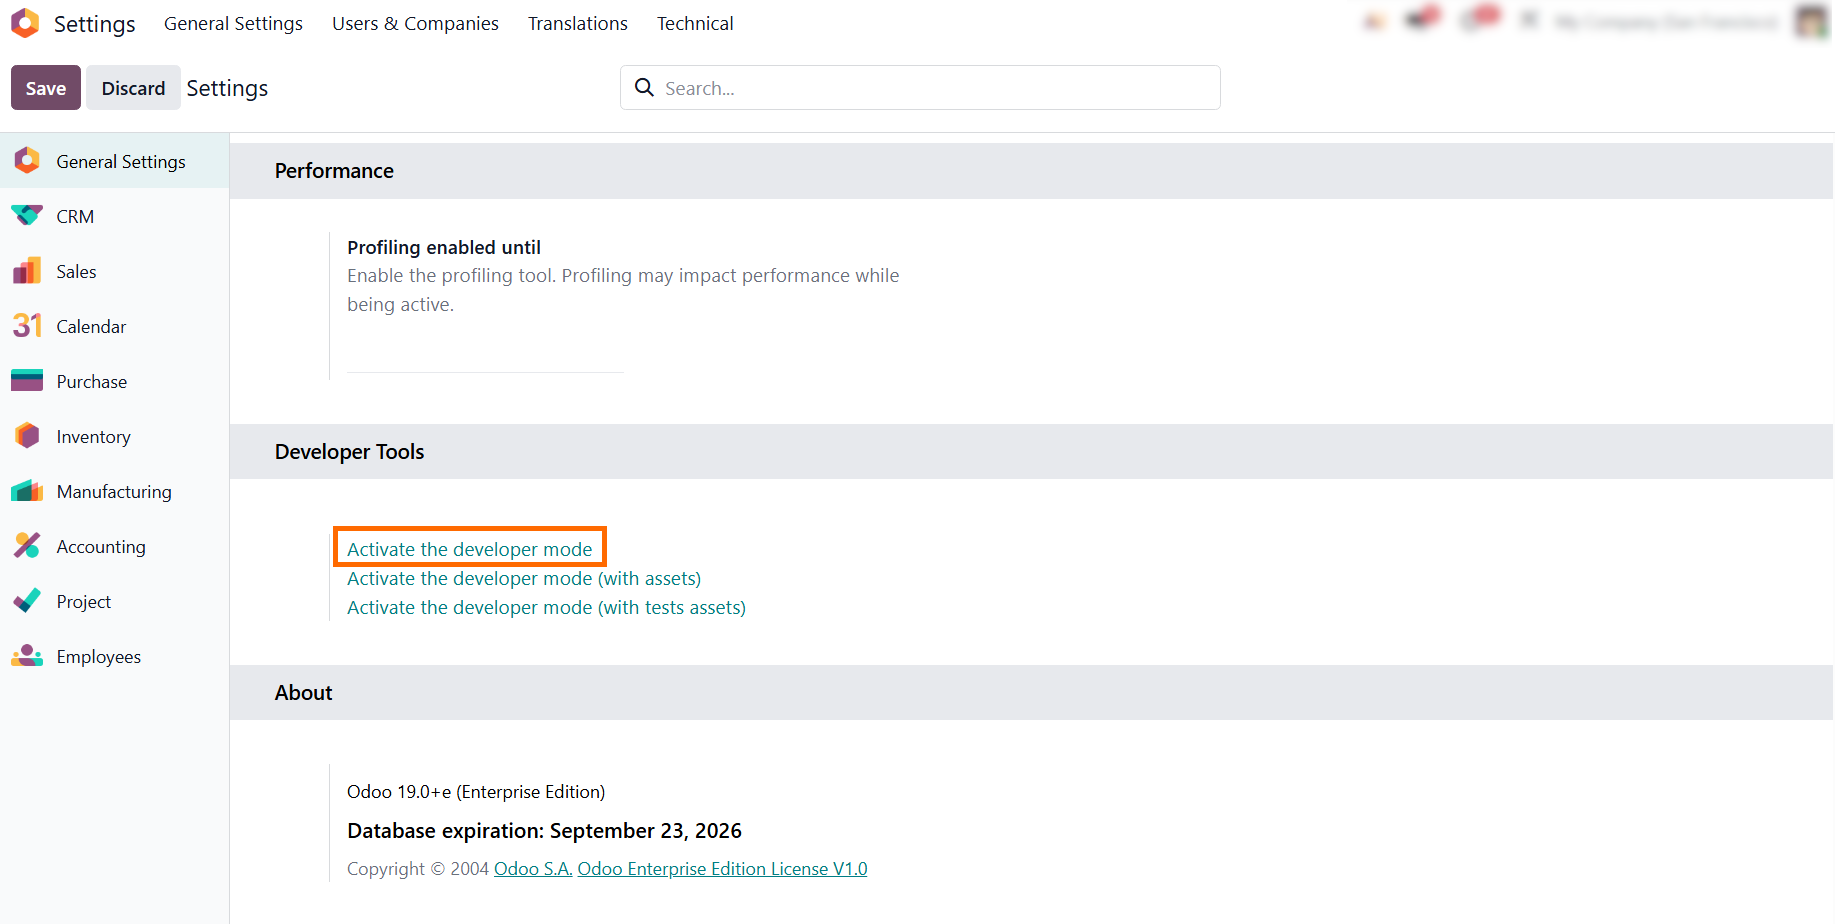
Task: Open the company switcher in top bar
Action: pos(1667,21)
